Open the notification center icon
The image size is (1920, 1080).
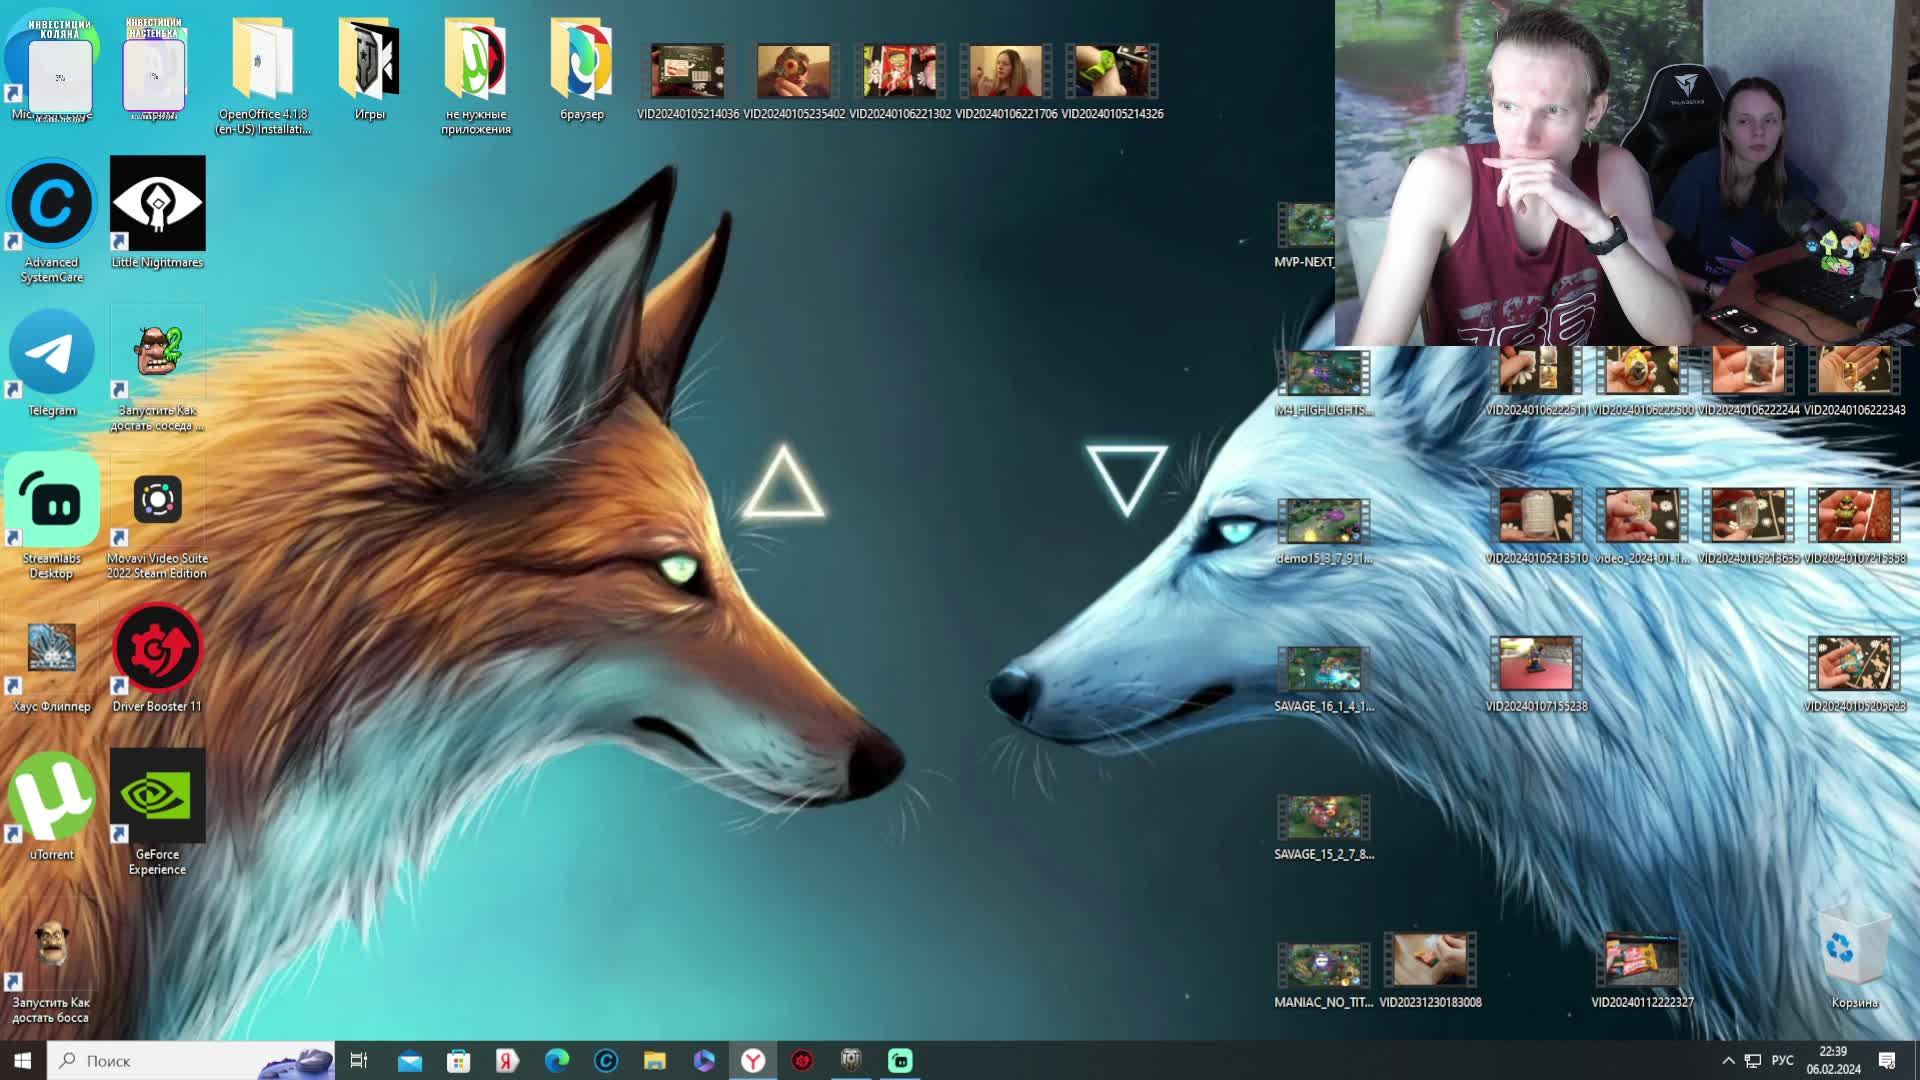pos(1887,1060)
